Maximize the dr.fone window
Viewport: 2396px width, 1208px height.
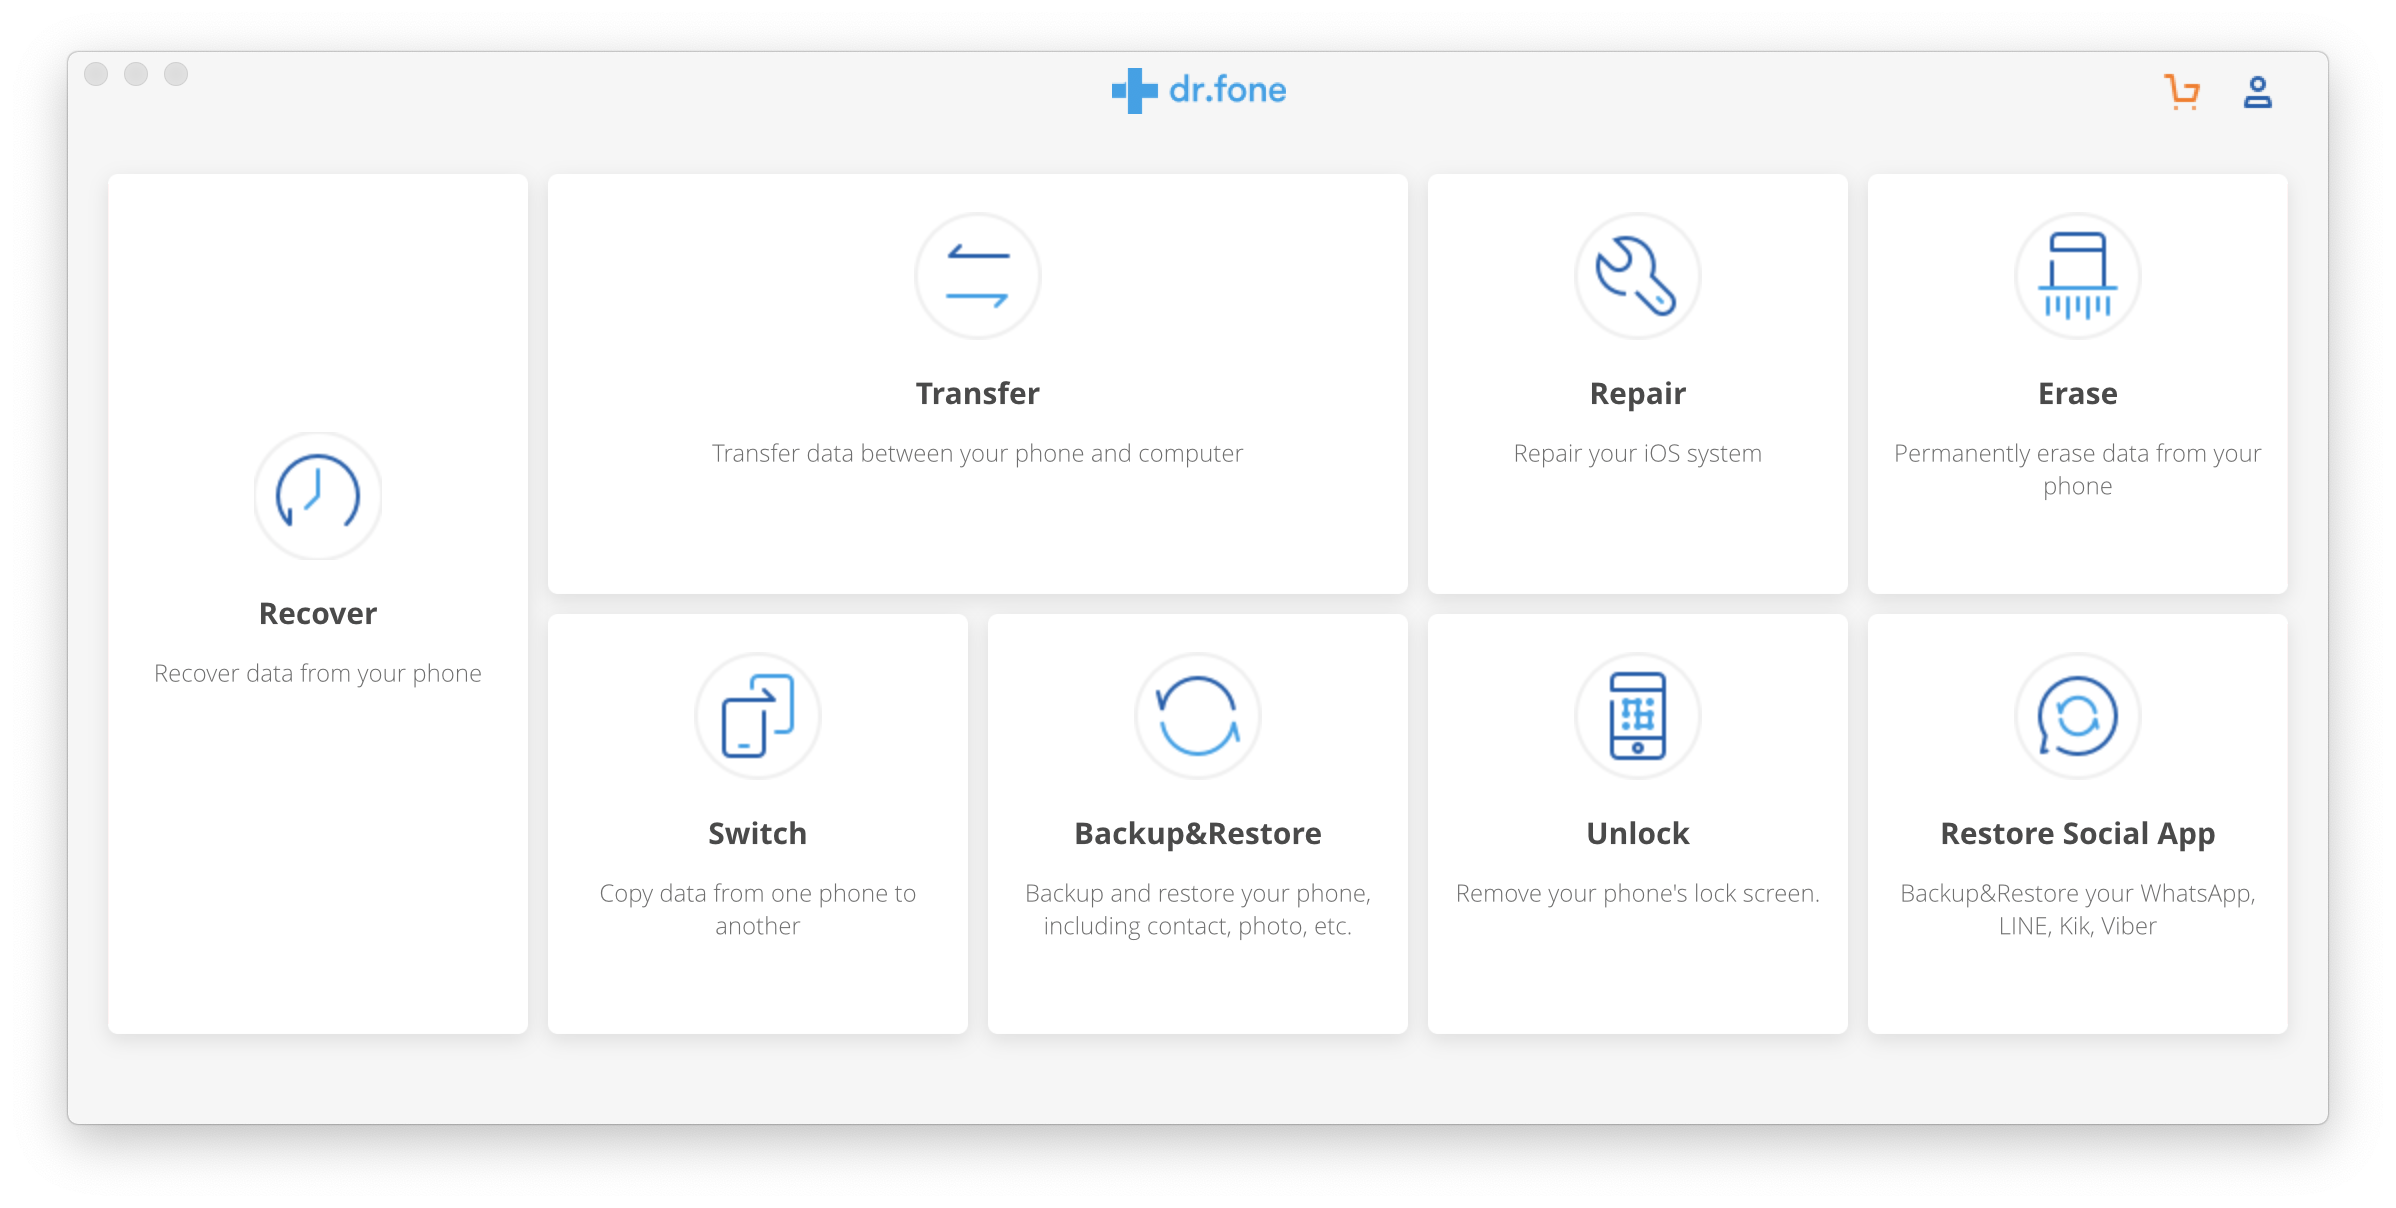tap(176, 74)
